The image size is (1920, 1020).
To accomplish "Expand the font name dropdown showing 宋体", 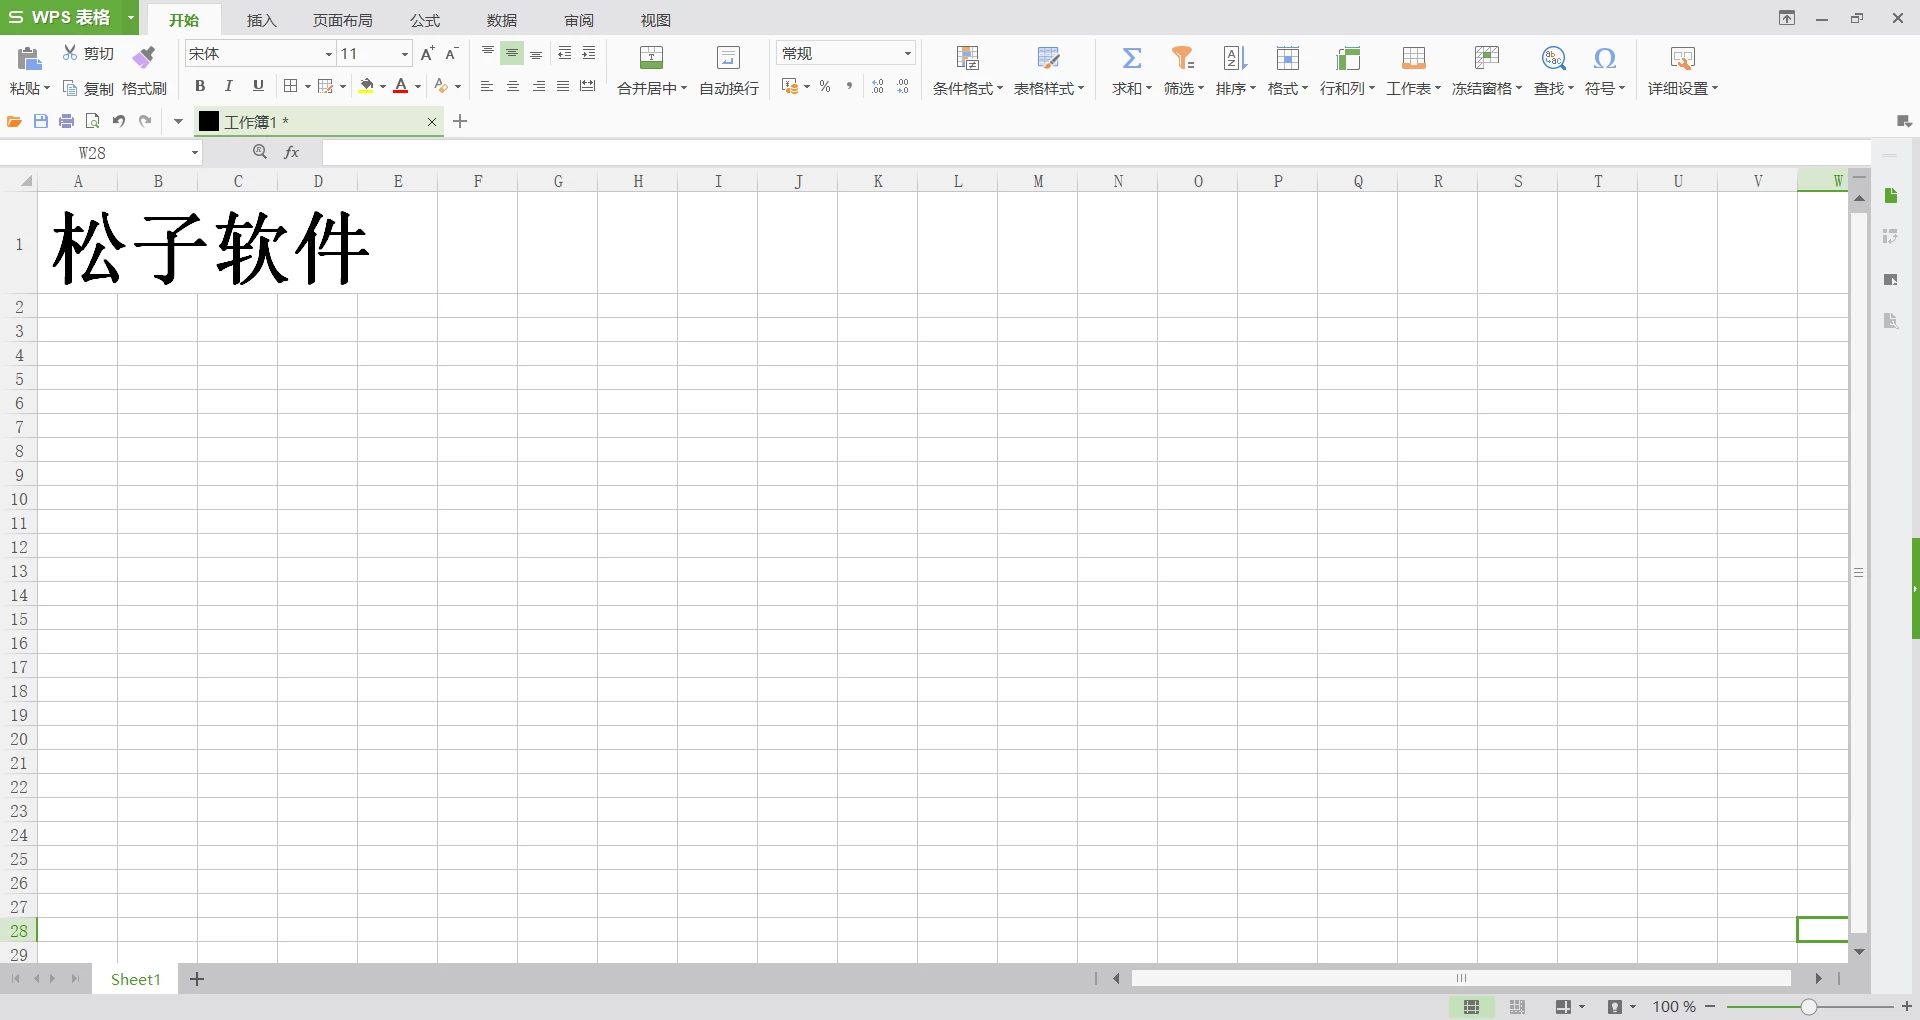I will 328,54.
